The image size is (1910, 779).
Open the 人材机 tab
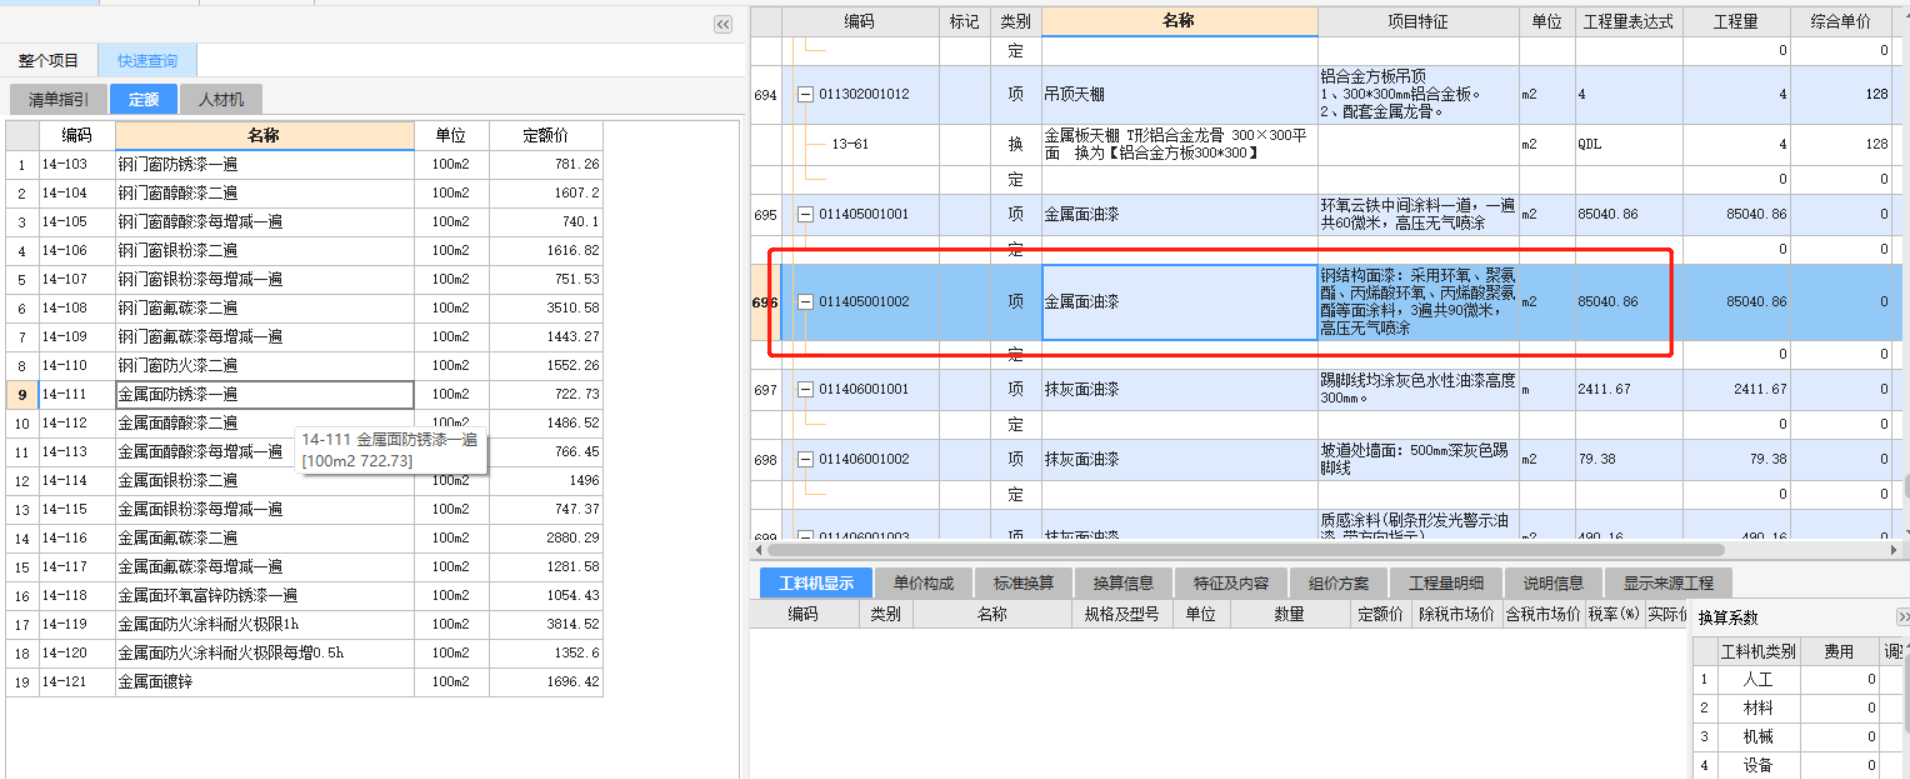(221, 99)
